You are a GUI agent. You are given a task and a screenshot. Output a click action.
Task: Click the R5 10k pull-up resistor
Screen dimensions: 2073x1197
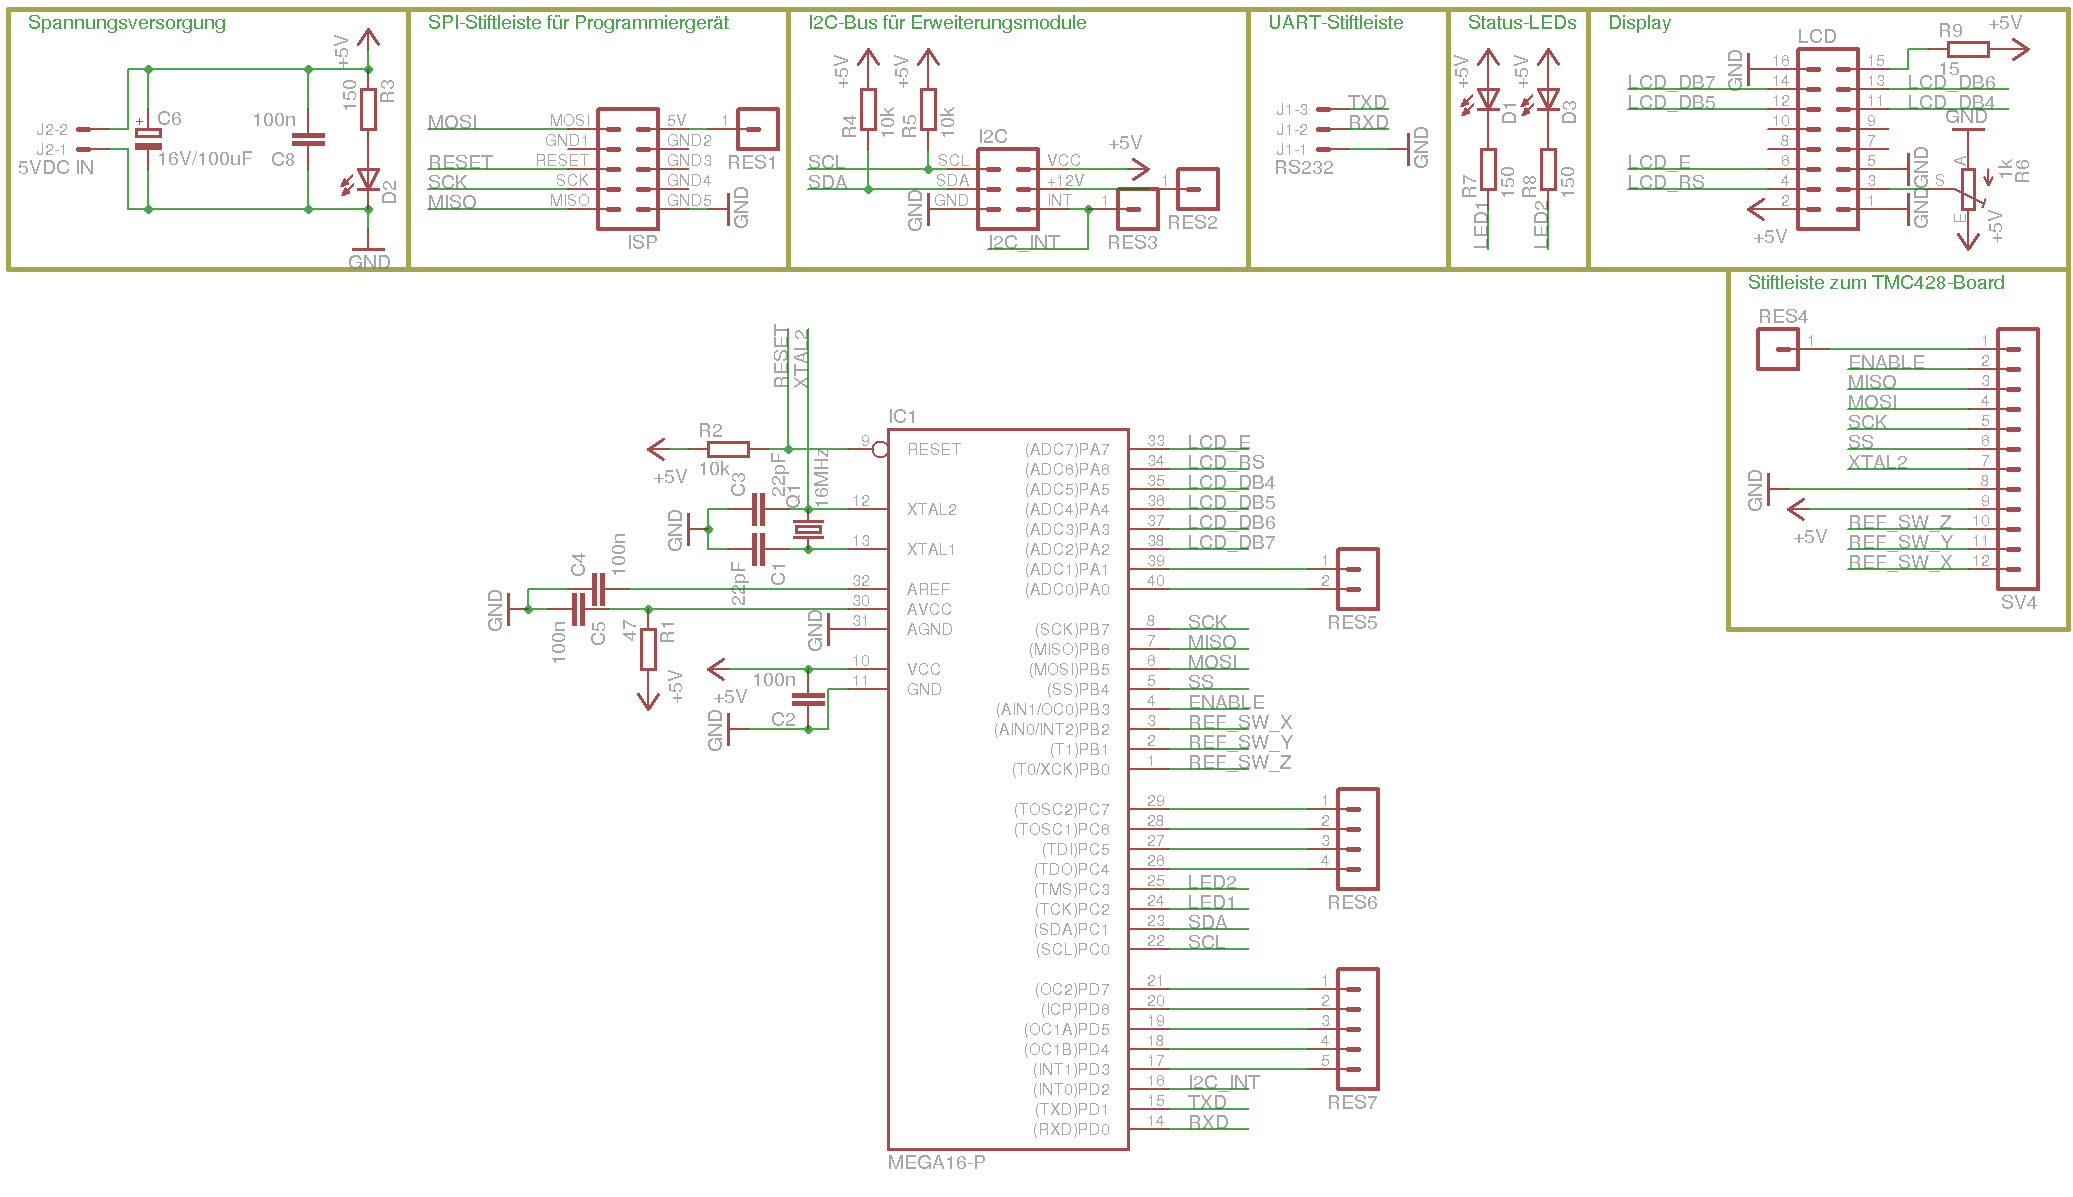(x=928, y=110)
